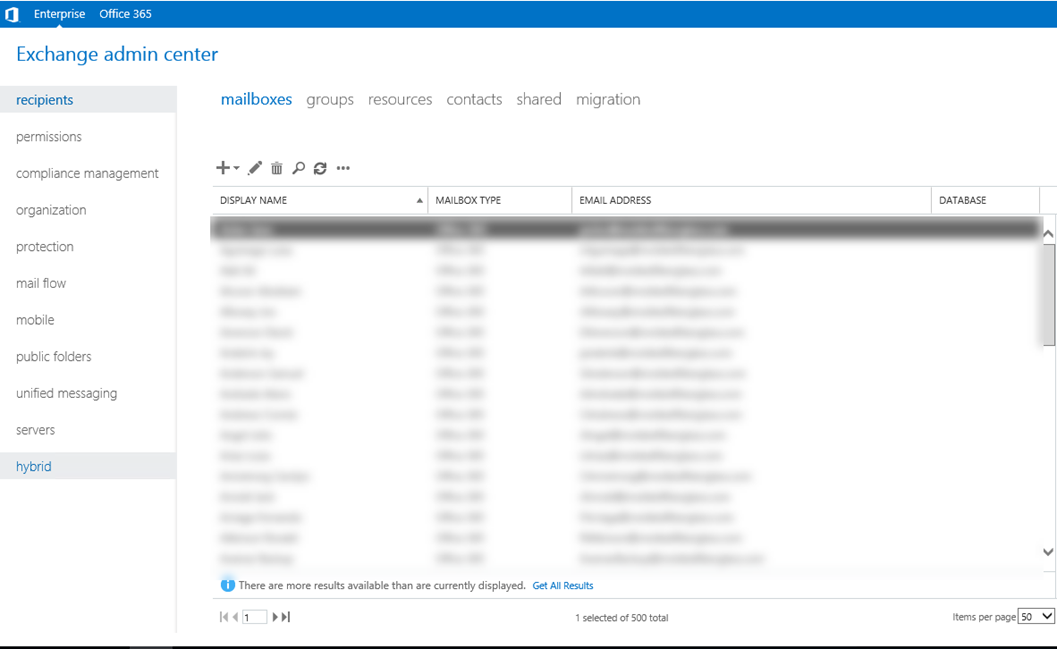The height and width of the screenshot is (649, 1057).
Task: Open the resources tab
Action: 400,99
